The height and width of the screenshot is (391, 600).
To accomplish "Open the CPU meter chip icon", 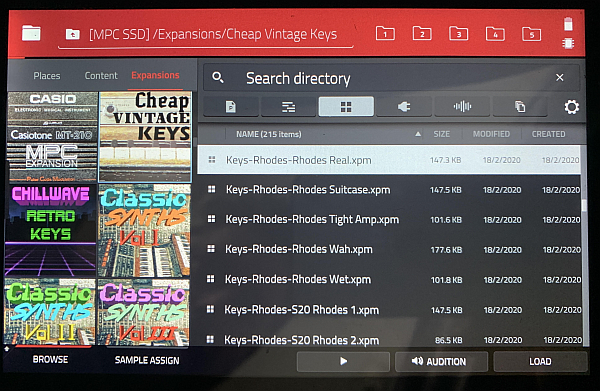I will (568, 43).
